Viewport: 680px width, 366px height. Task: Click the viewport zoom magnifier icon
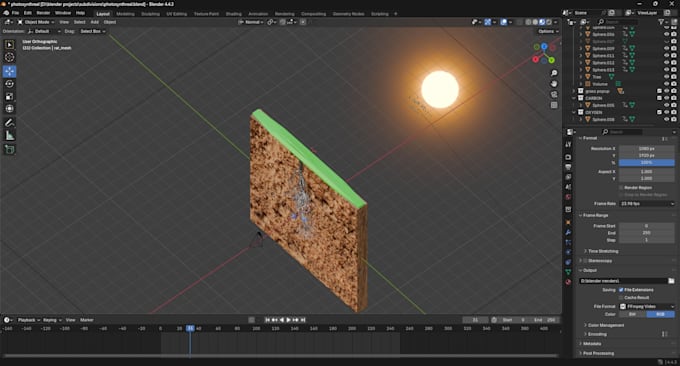click(554, 73)
